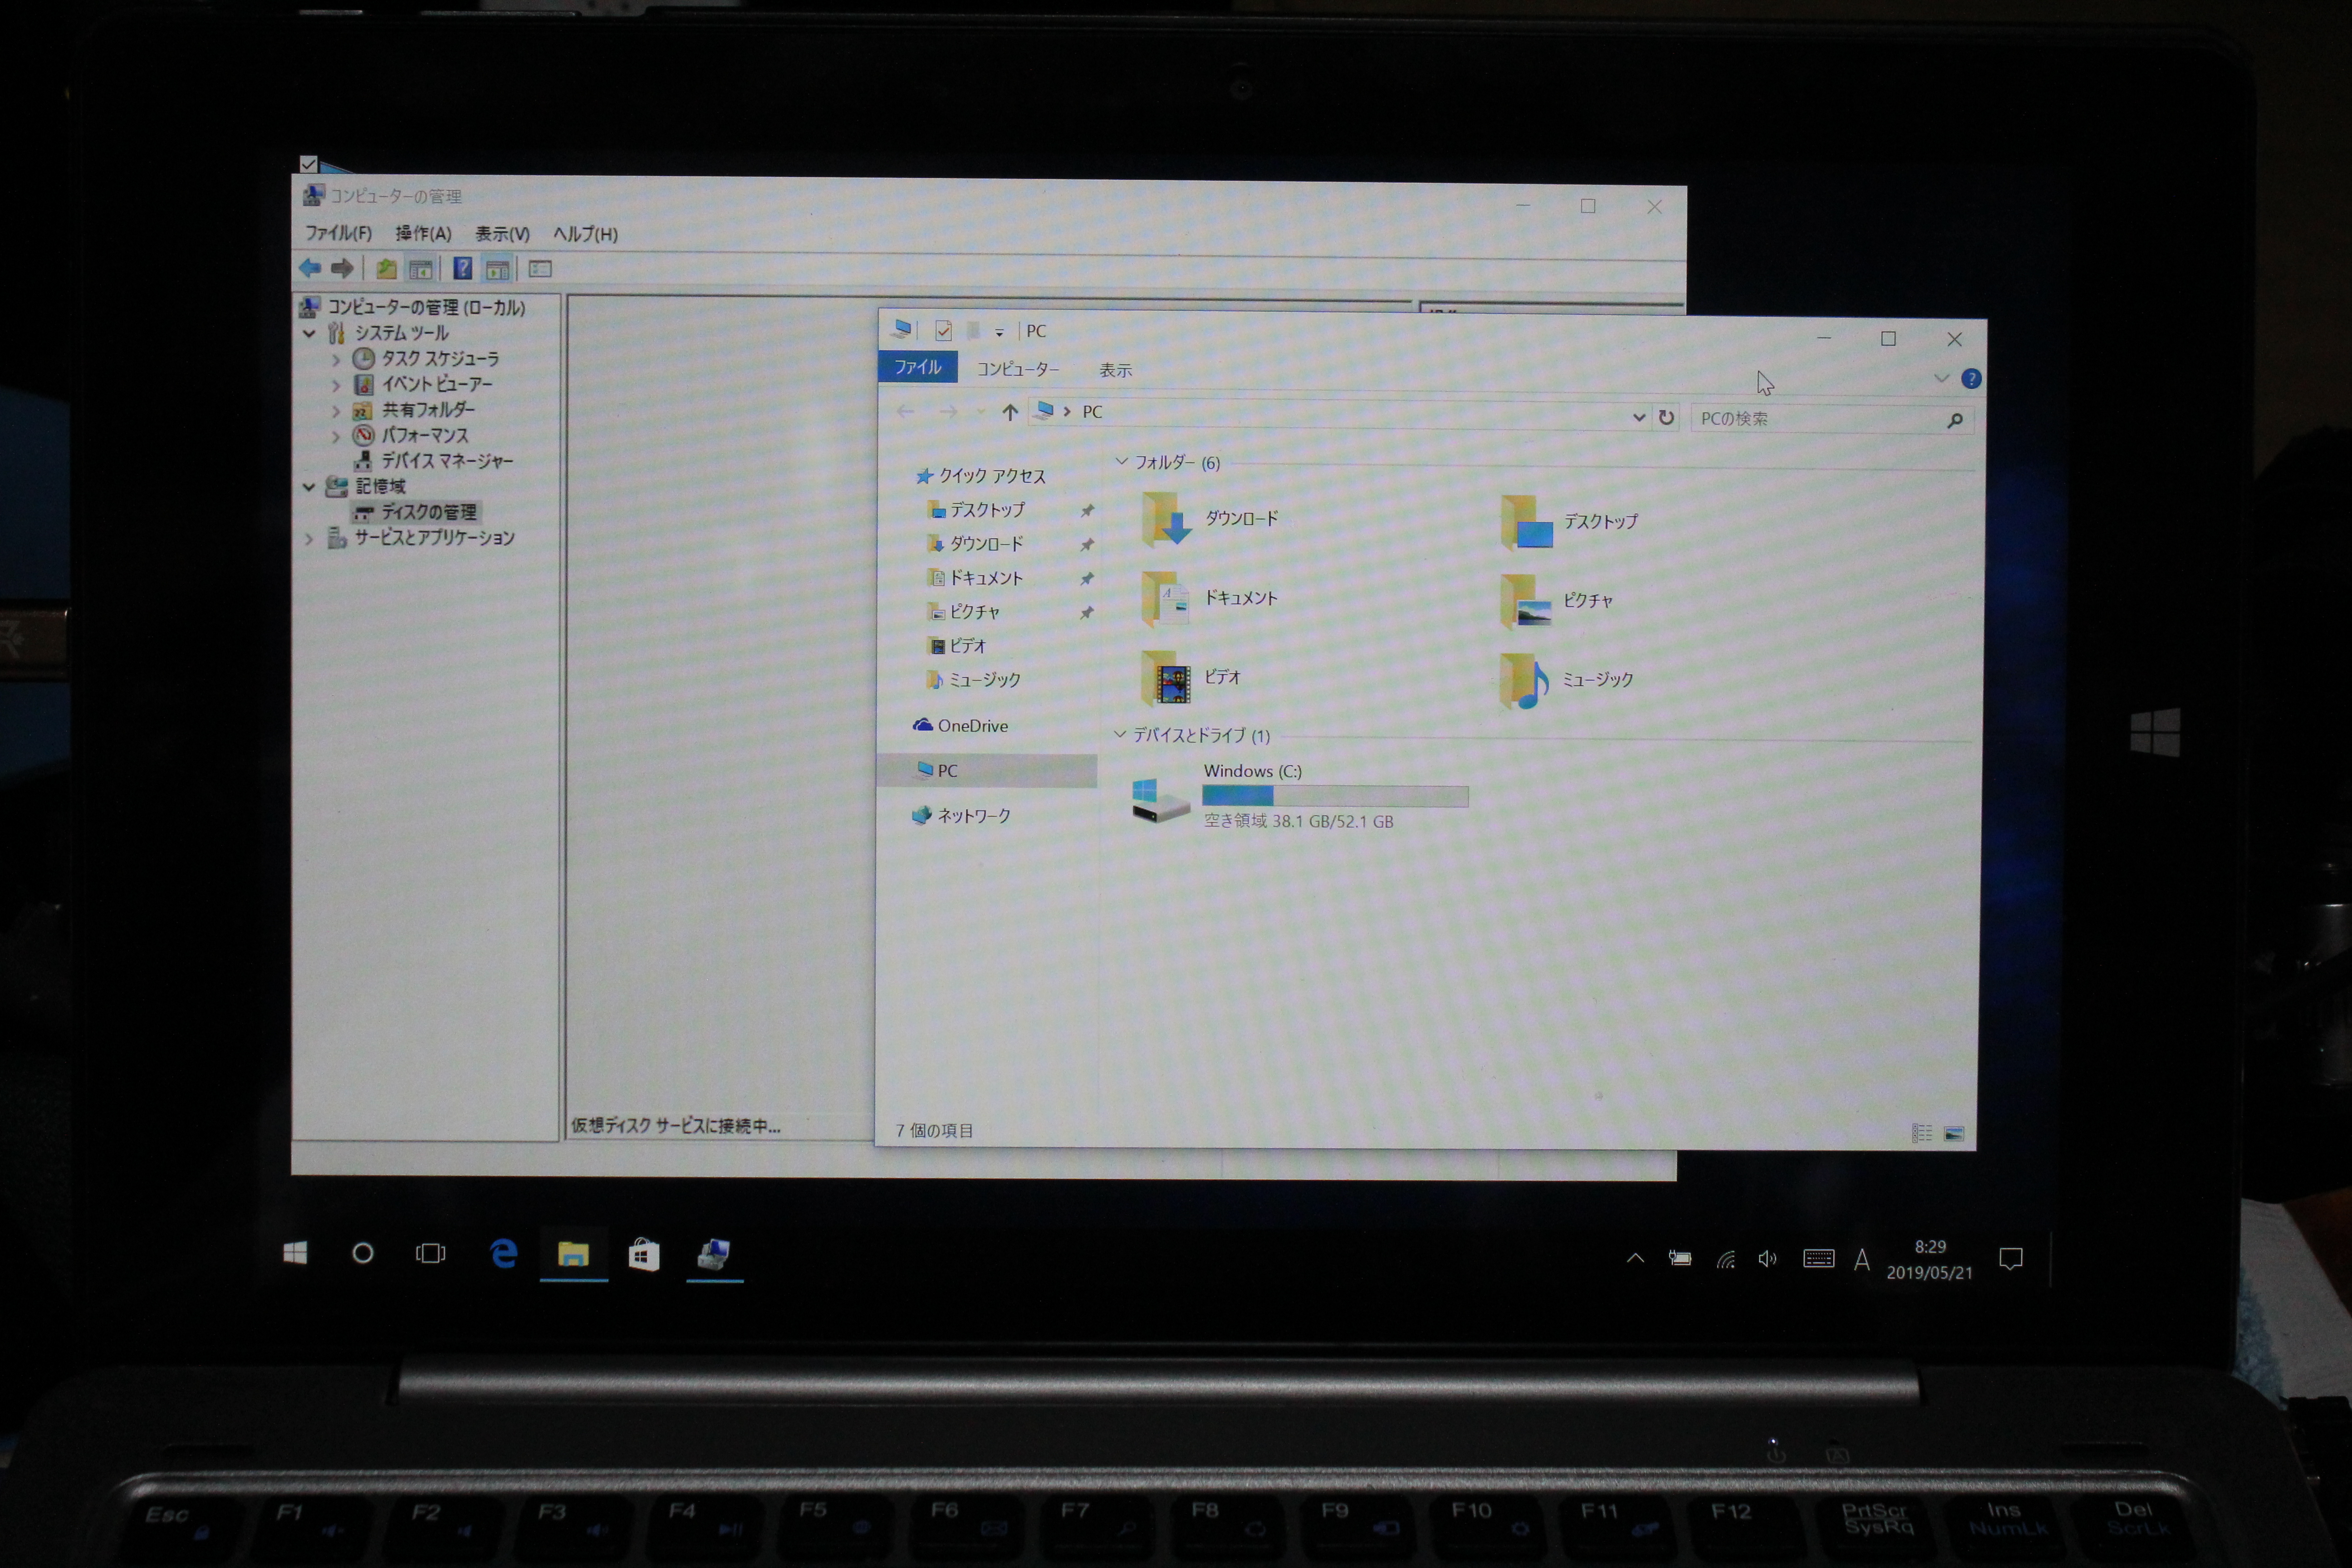
Task: Open the address bar history dropdown
Action: click(x=1638, y=417)
